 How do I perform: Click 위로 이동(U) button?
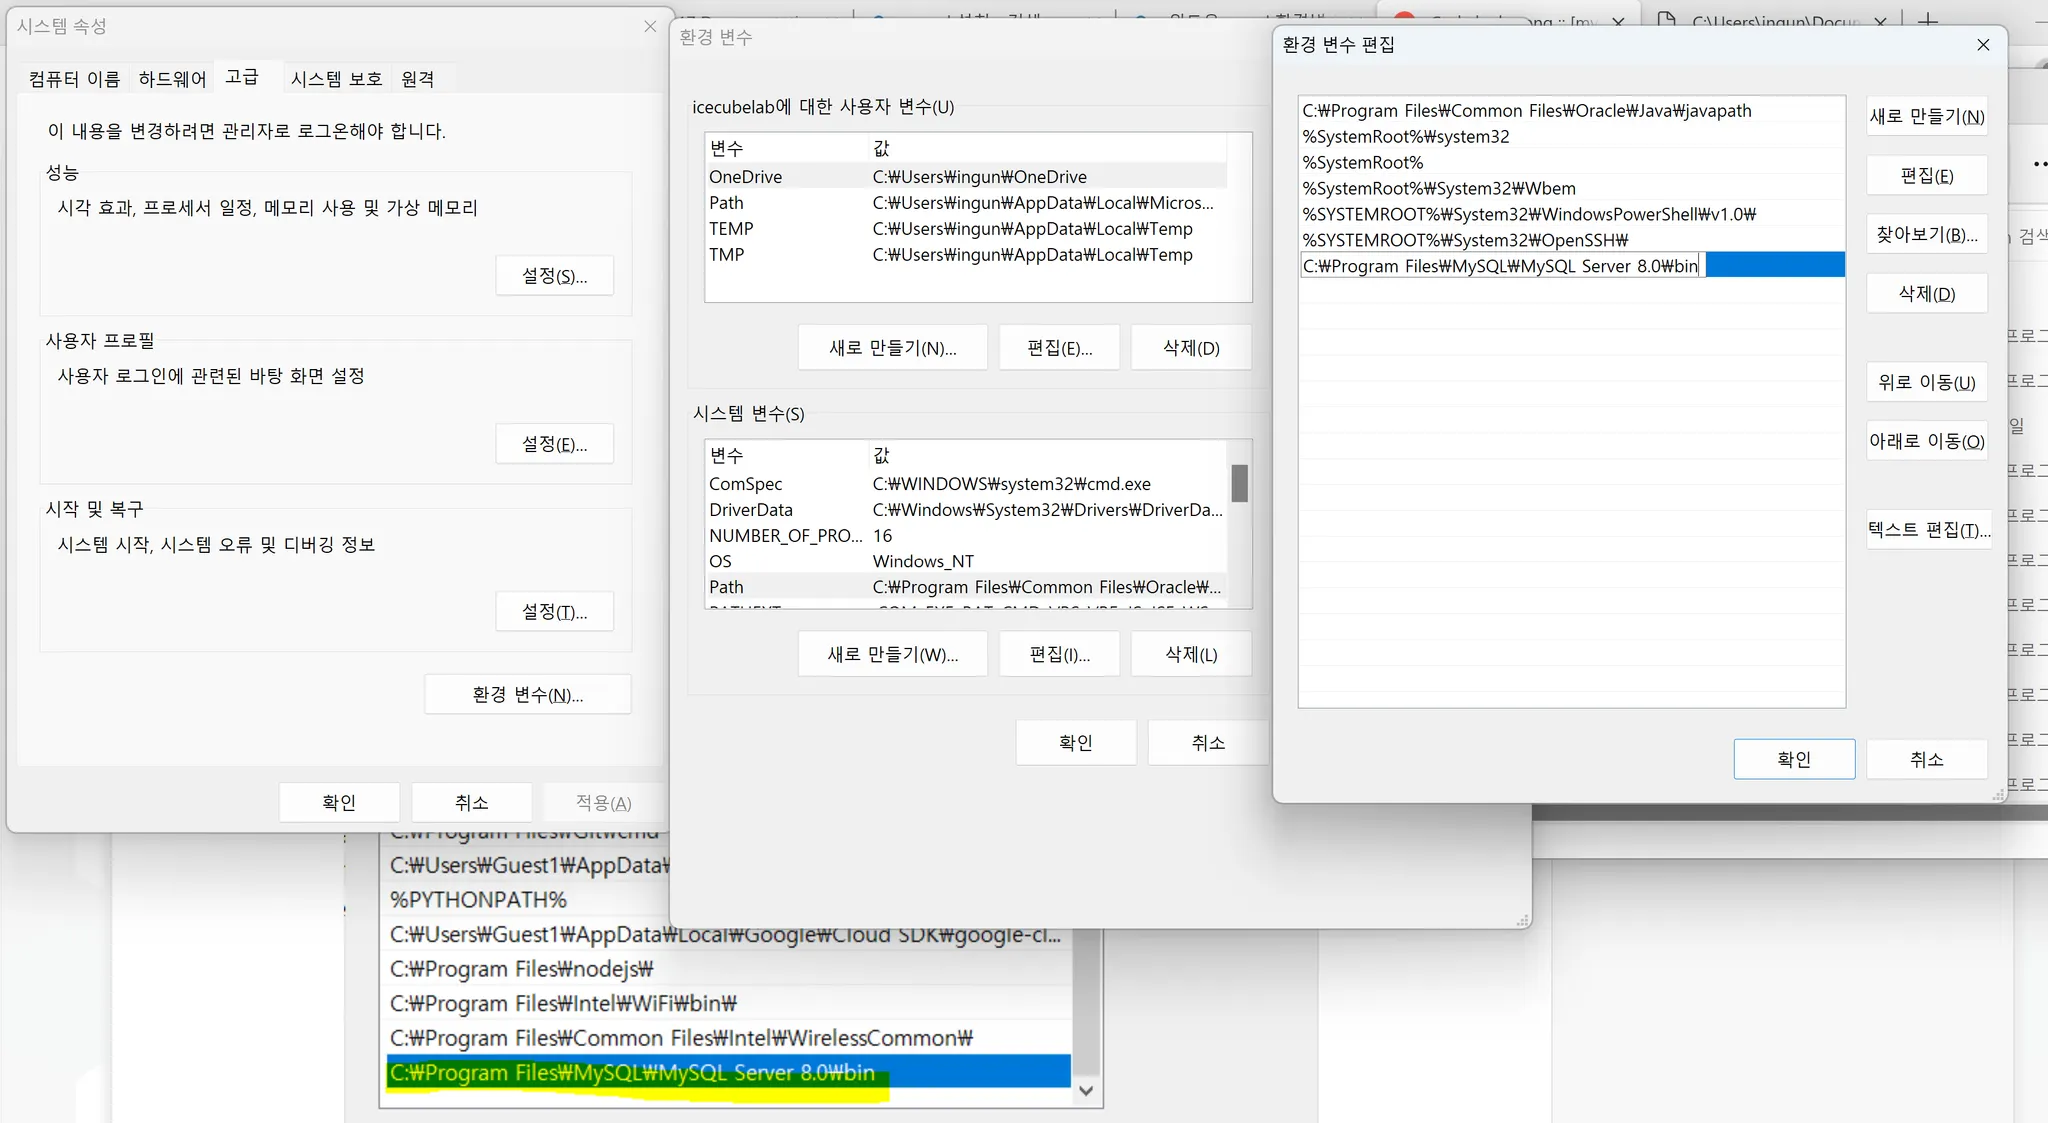tap(1926, 382)
